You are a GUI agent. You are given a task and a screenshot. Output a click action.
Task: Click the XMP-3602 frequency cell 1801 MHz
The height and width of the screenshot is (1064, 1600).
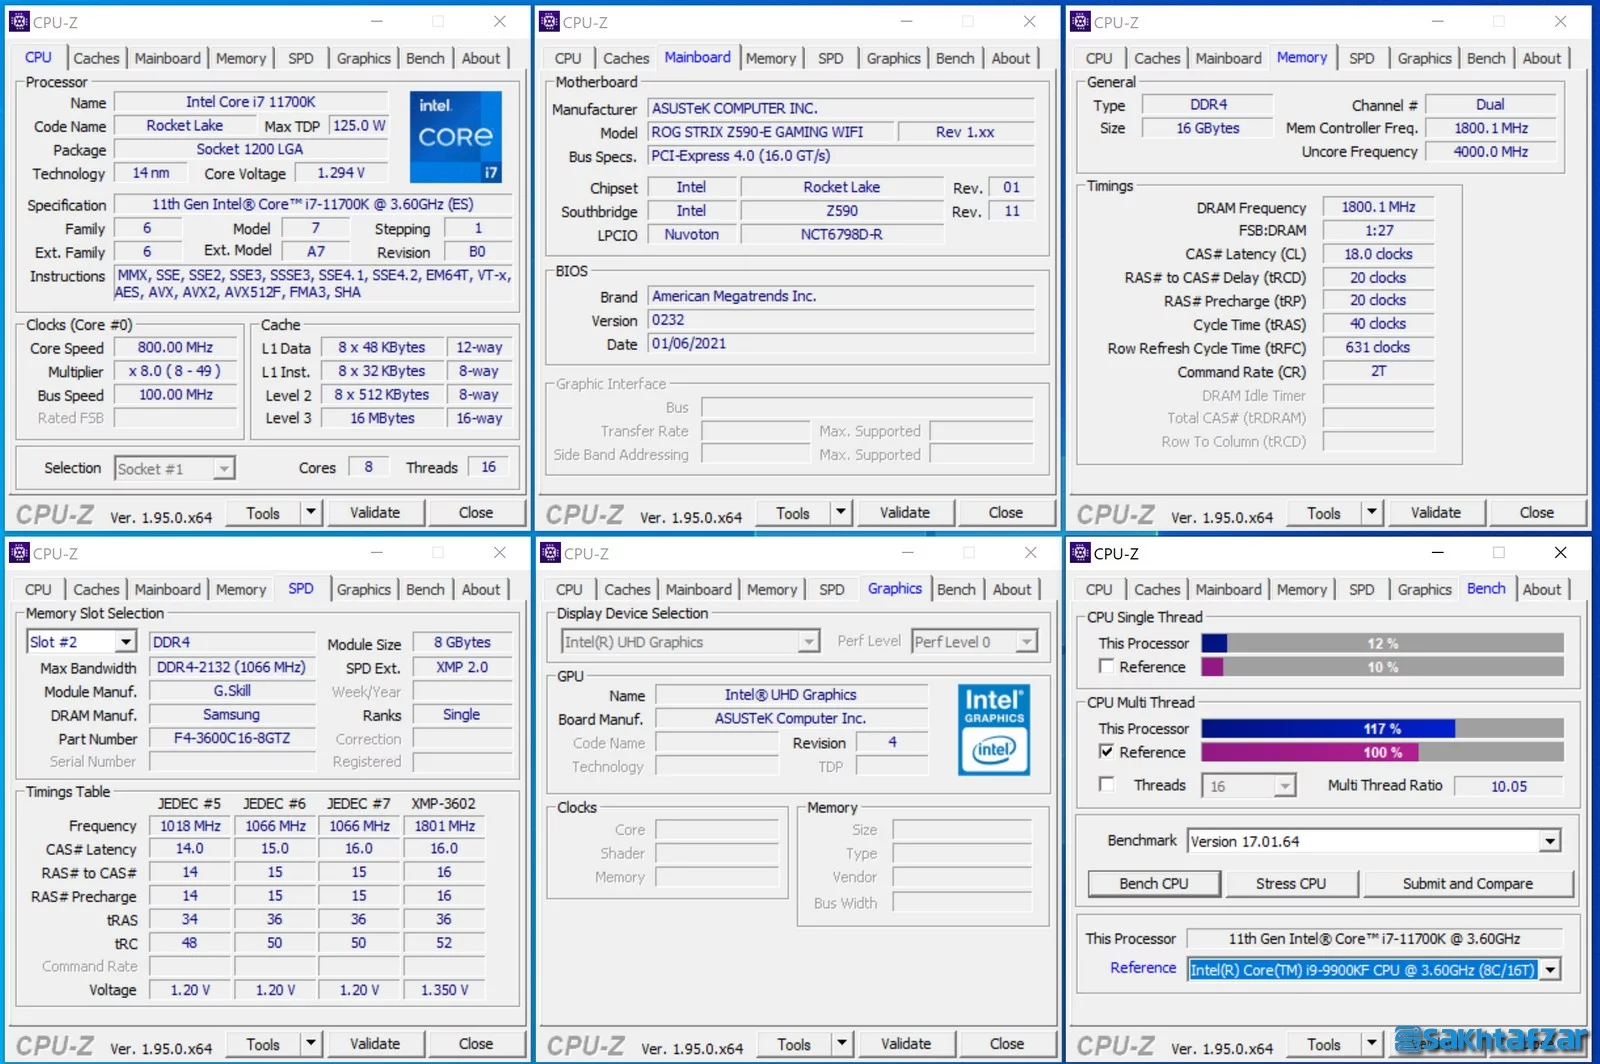(x=444, y=826)
